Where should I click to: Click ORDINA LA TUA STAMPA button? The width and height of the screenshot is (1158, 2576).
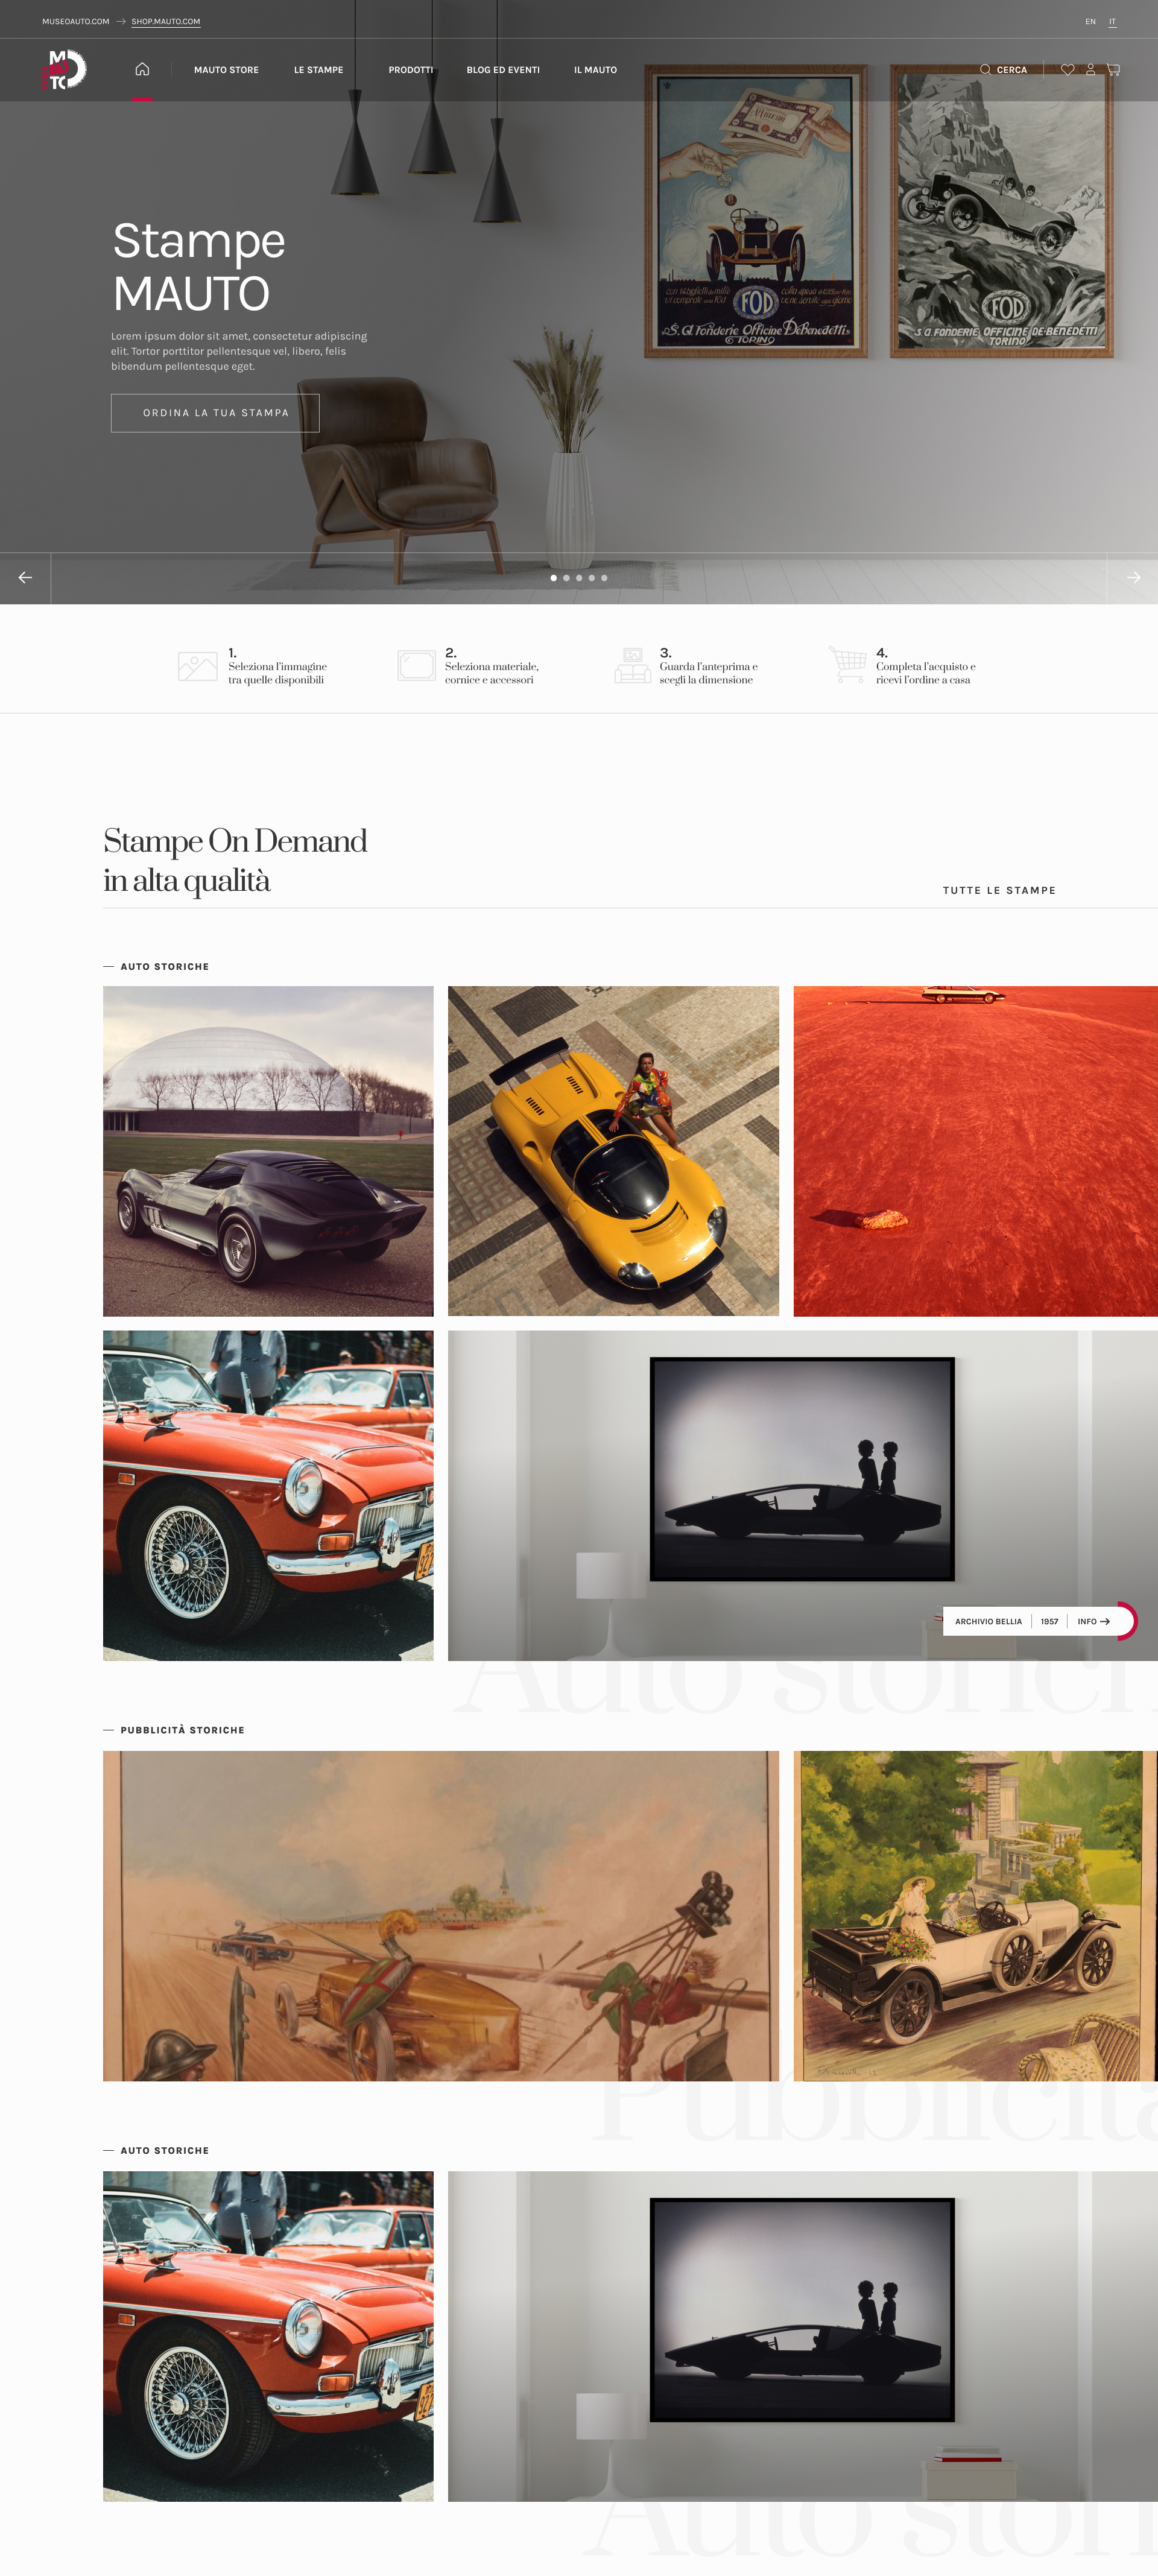click(x=215, y=413)
